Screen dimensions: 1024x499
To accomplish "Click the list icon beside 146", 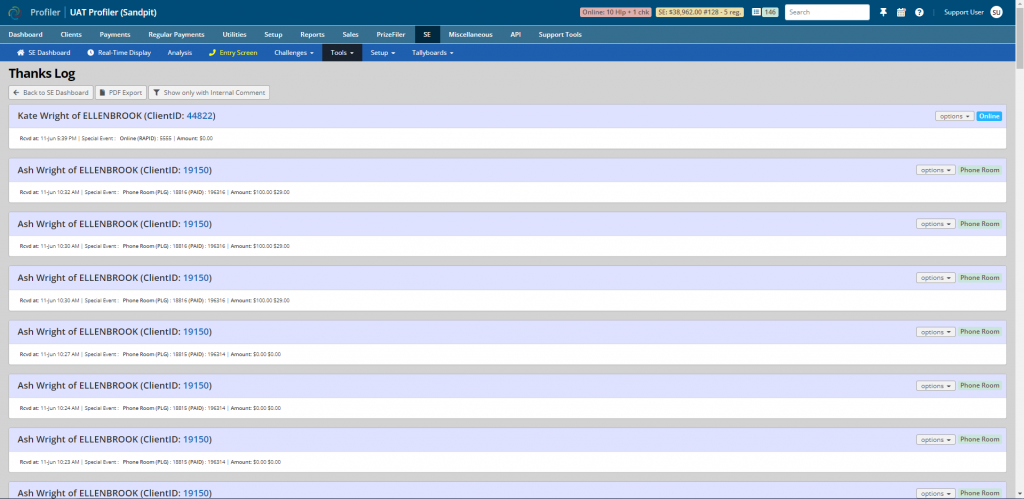I will point(756,12).
